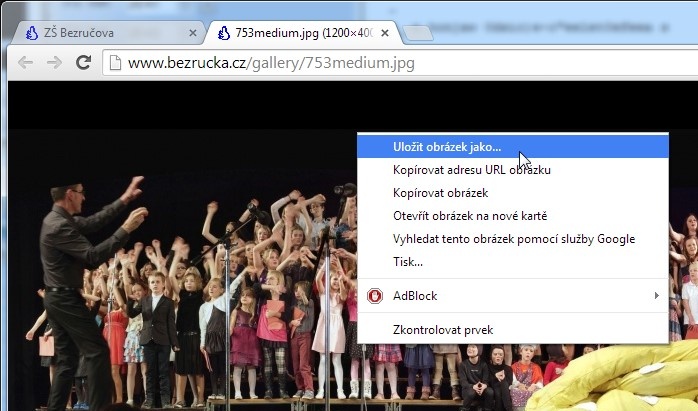This screenshot has width=698, height=411.
Task: Choose 'Uložit obrázek jako...' from context menu
Action: point(513,147)
